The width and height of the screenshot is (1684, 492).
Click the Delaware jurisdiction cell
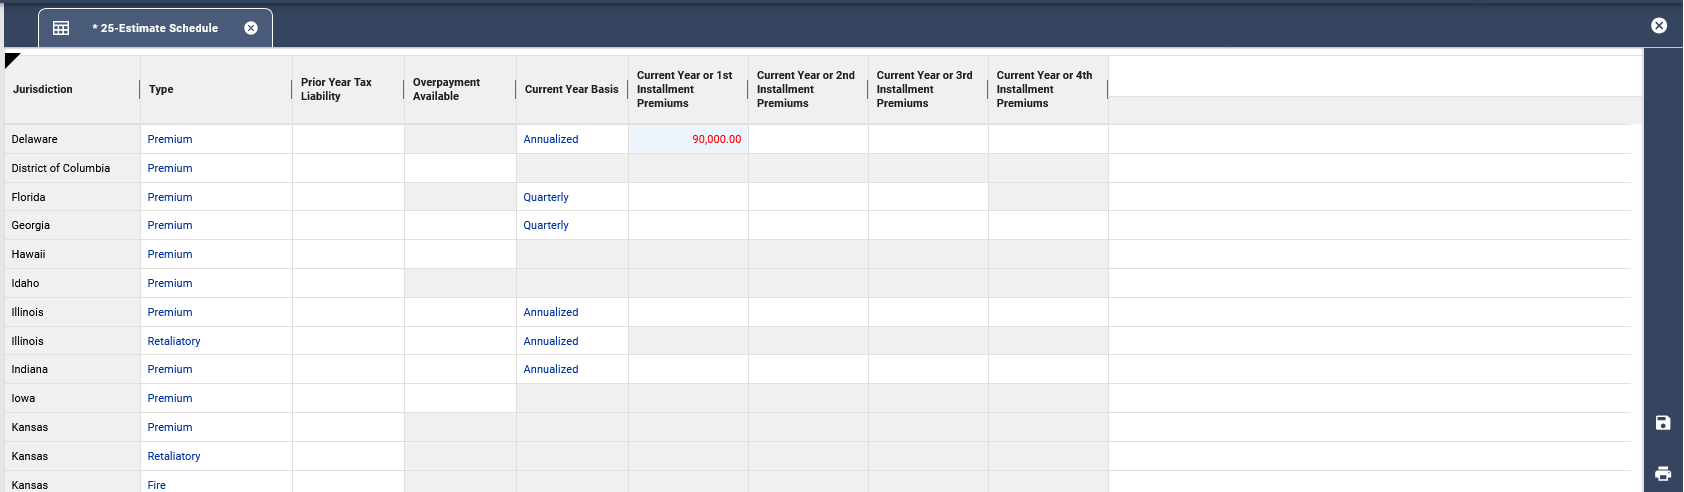[72, 139]
